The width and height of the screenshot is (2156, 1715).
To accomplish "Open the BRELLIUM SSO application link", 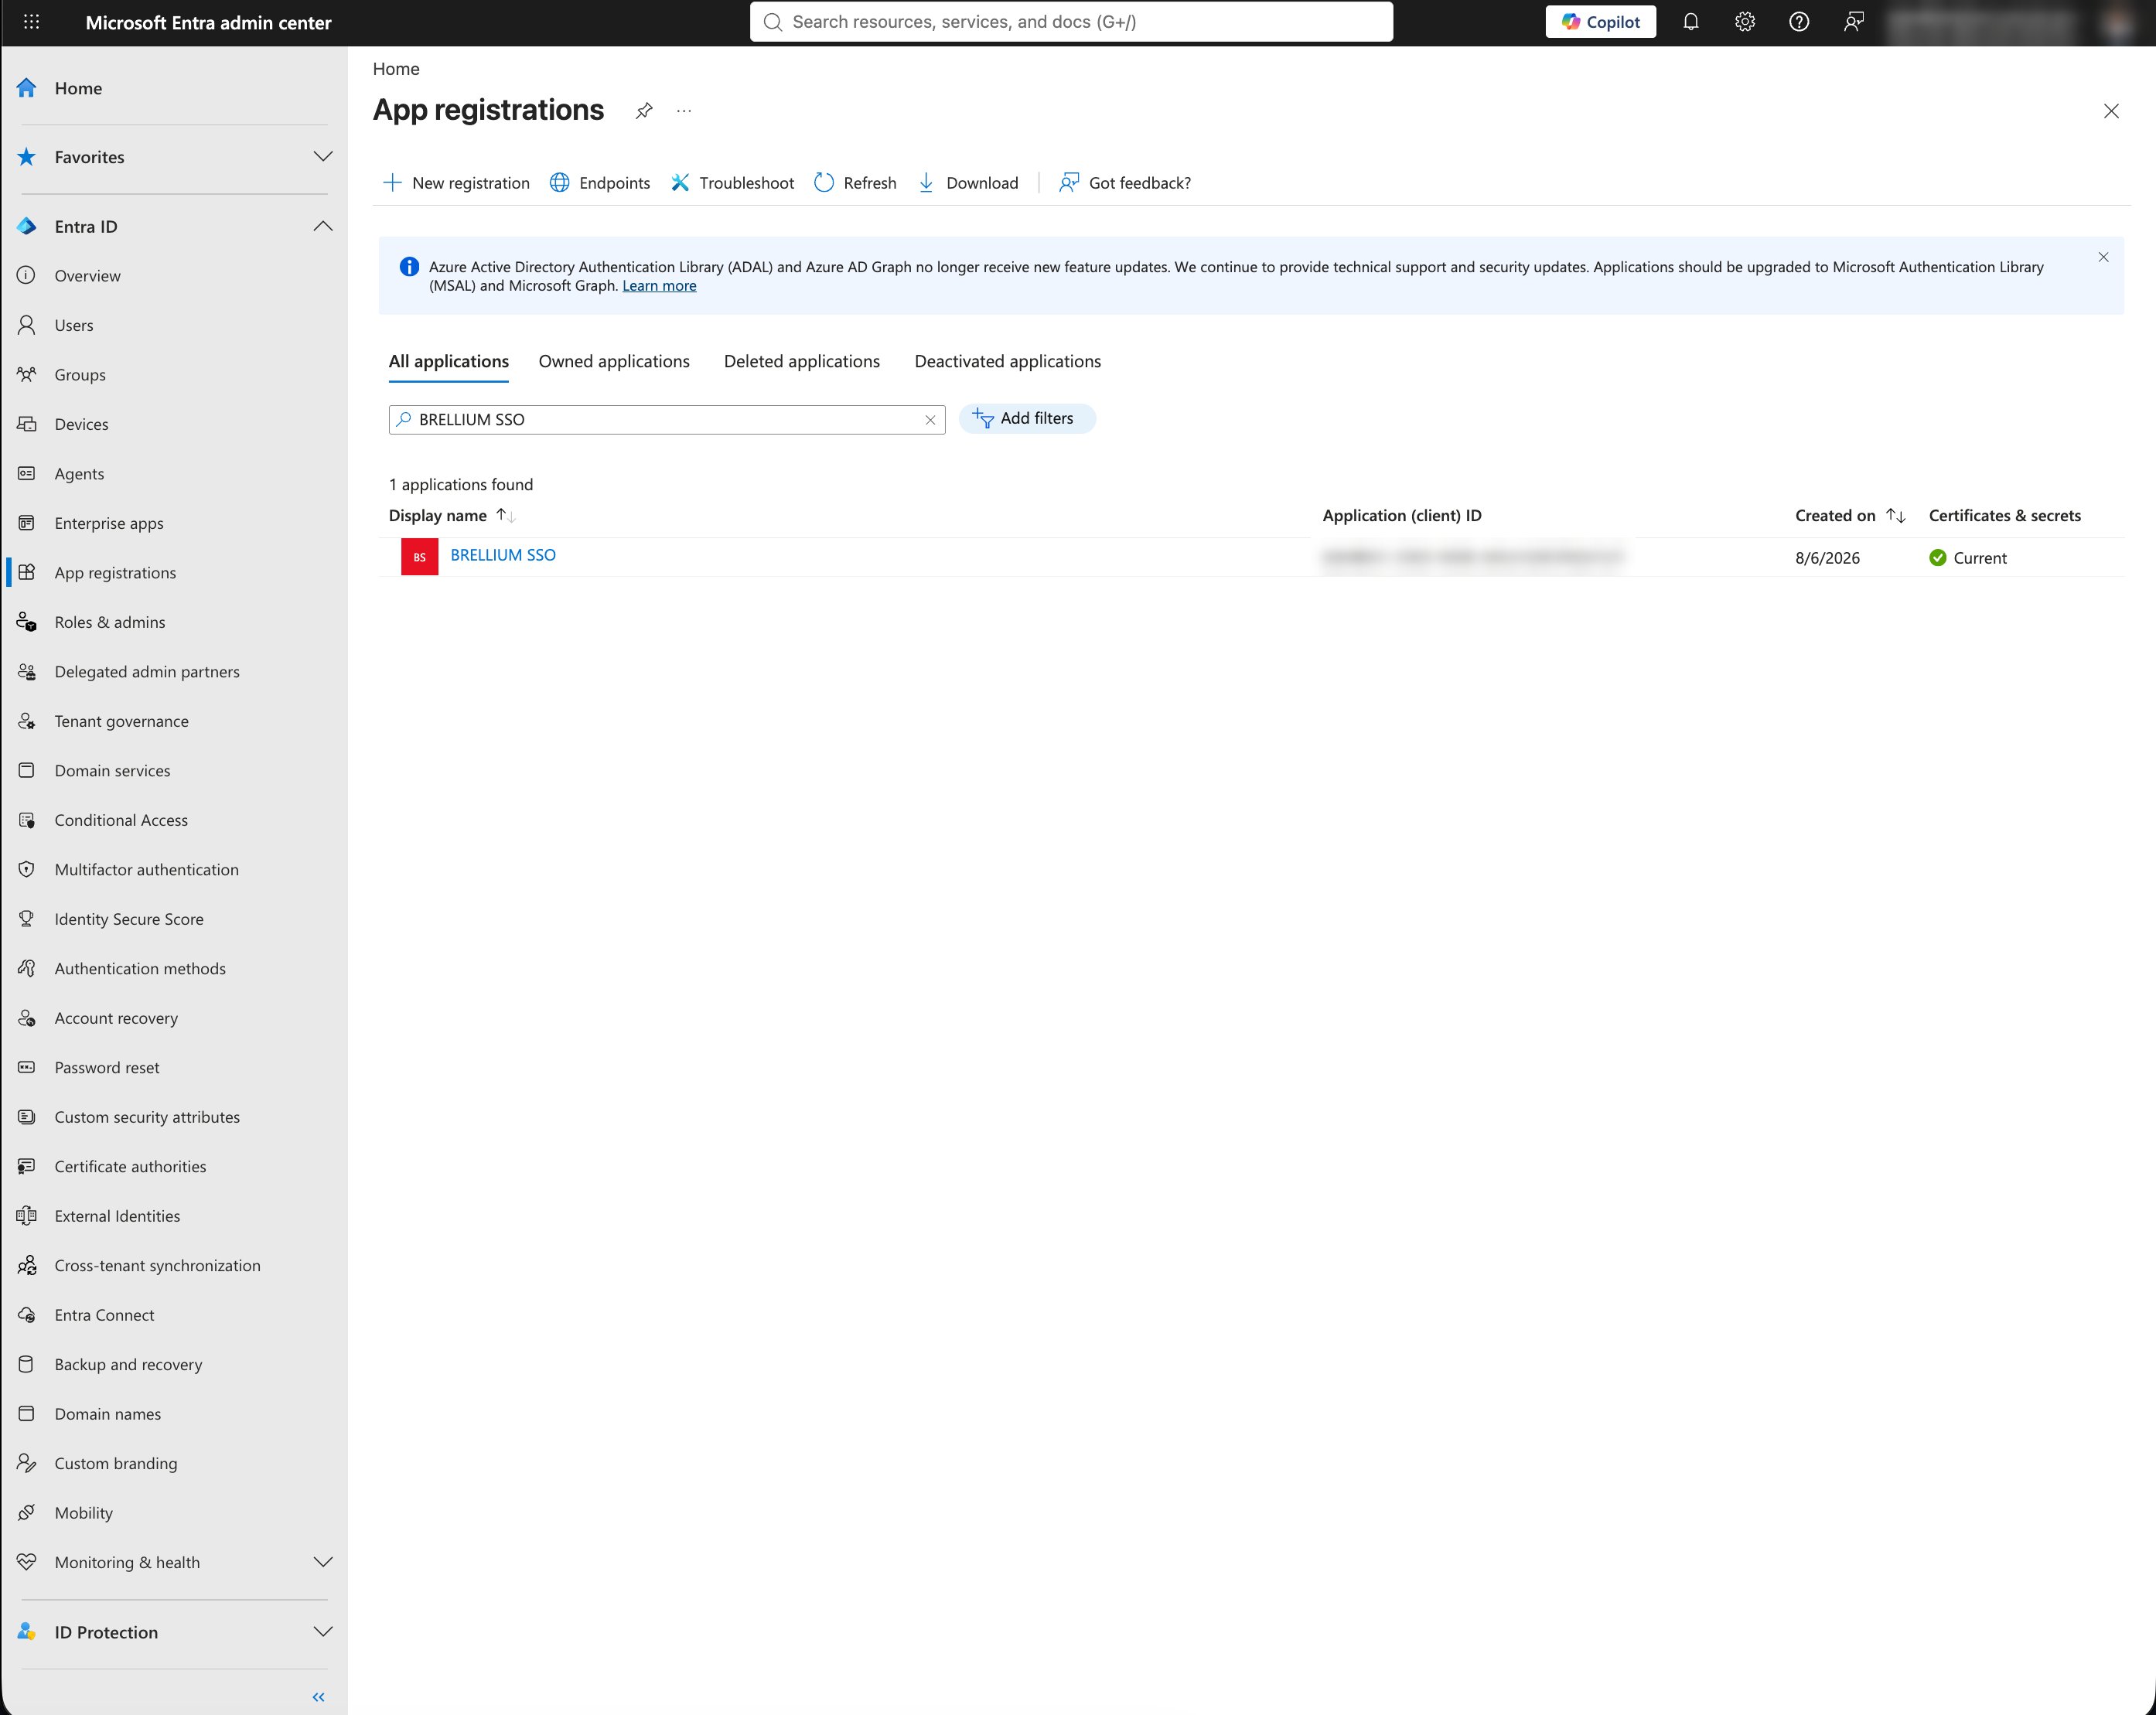I will pos(503,555).
